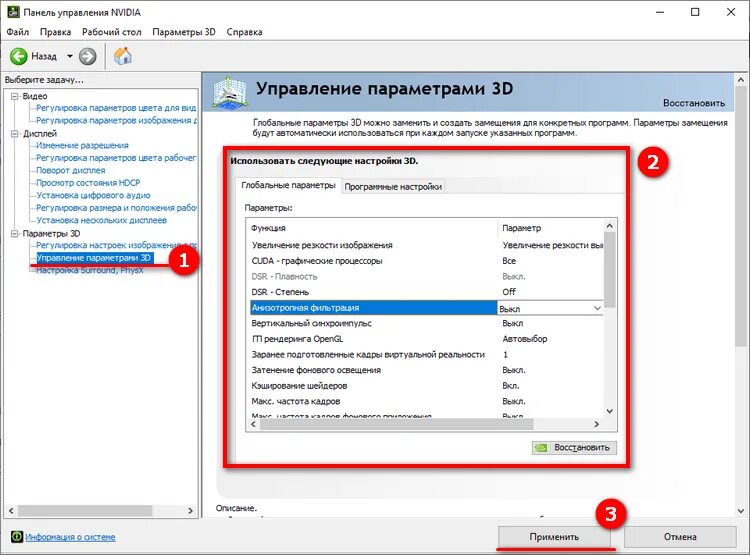
Task: Click the main panel scroll-up arrow
Action: coord(741,80)
